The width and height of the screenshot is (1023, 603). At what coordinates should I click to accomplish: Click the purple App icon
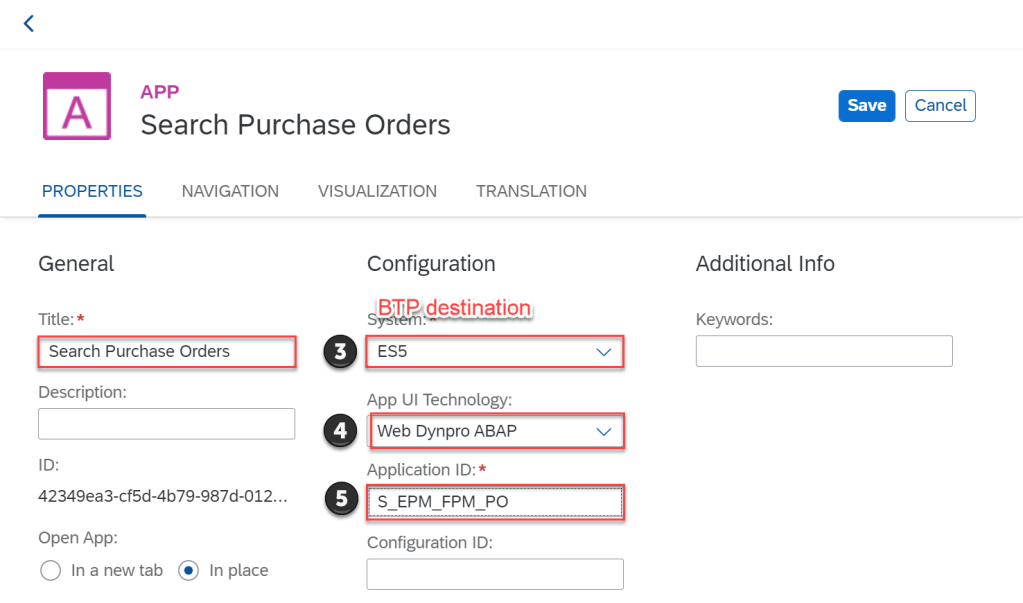[77, 106]
